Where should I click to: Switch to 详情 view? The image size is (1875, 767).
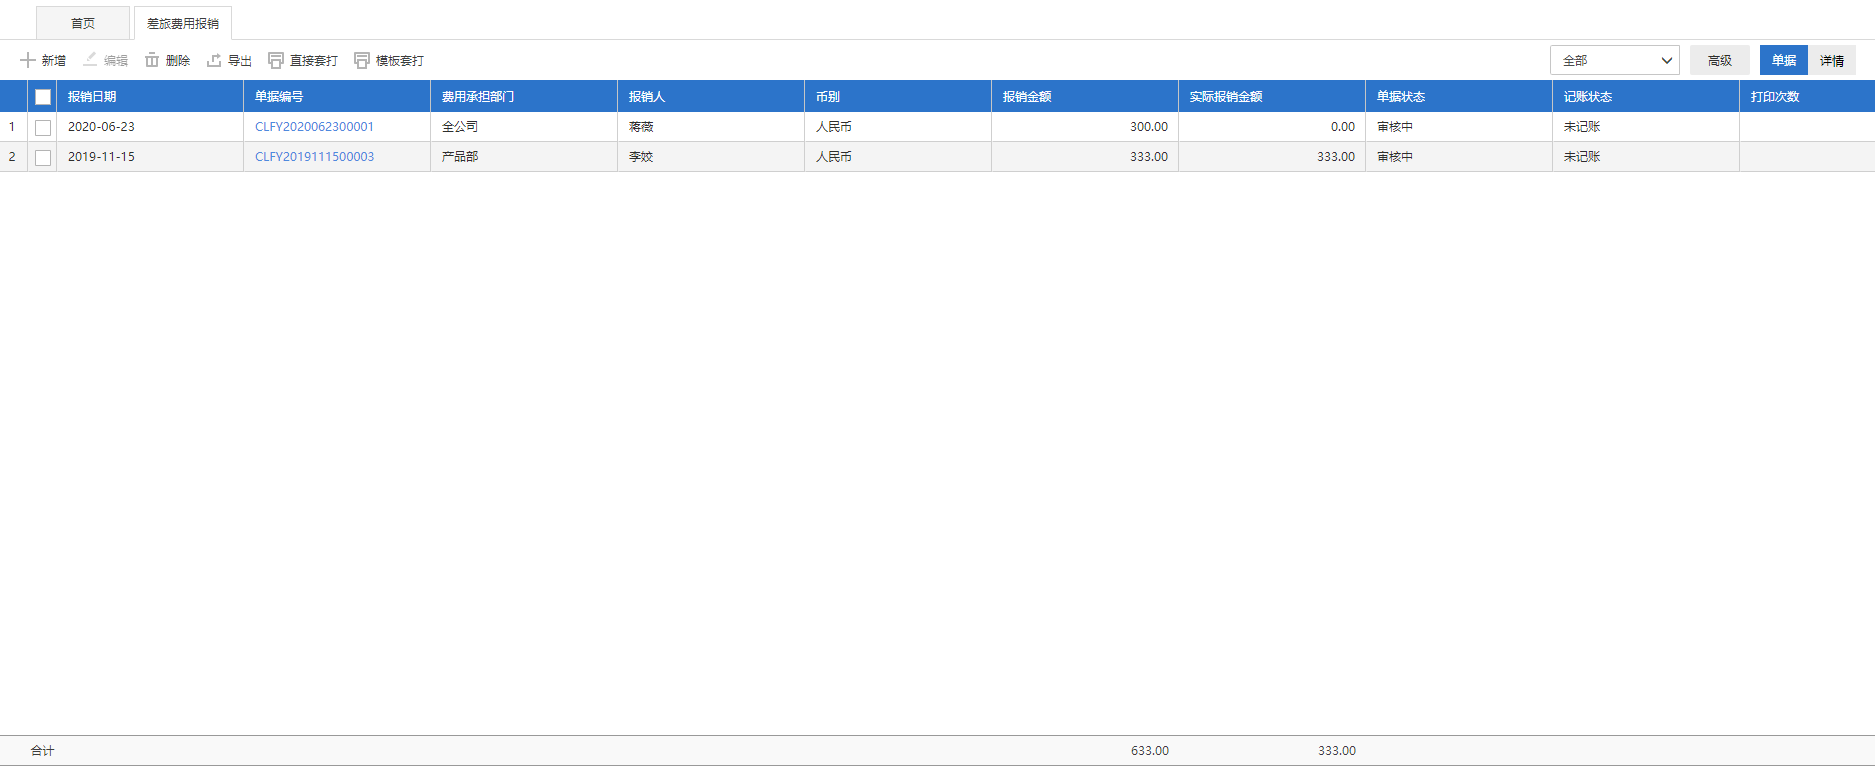pyautogui.click(x=1832, y=60)
